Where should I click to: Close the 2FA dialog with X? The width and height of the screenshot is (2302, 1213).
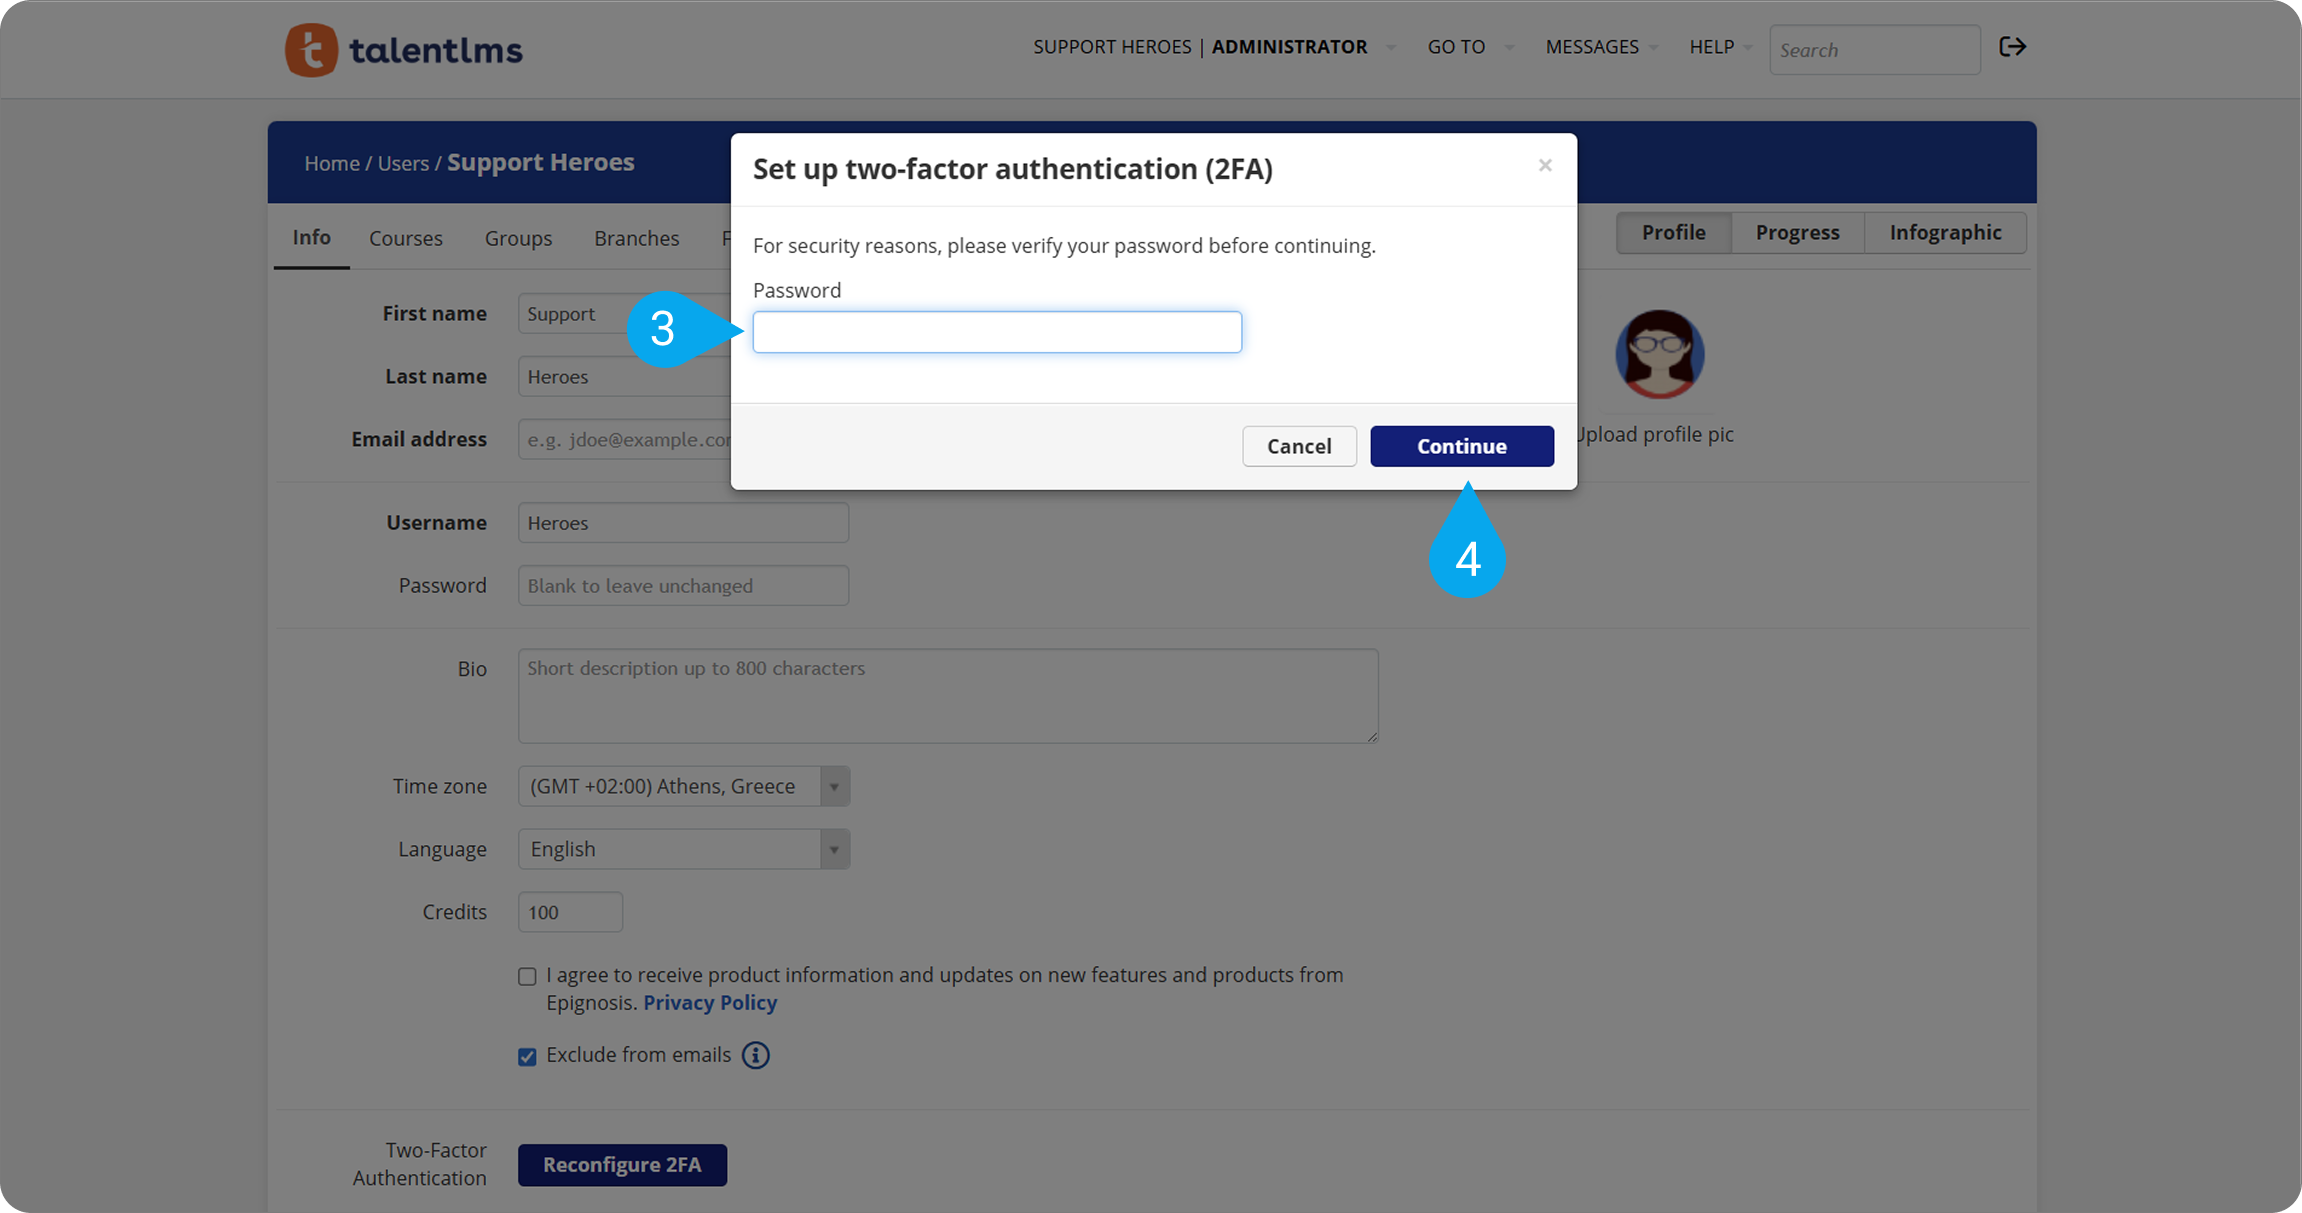[1545, 165]
